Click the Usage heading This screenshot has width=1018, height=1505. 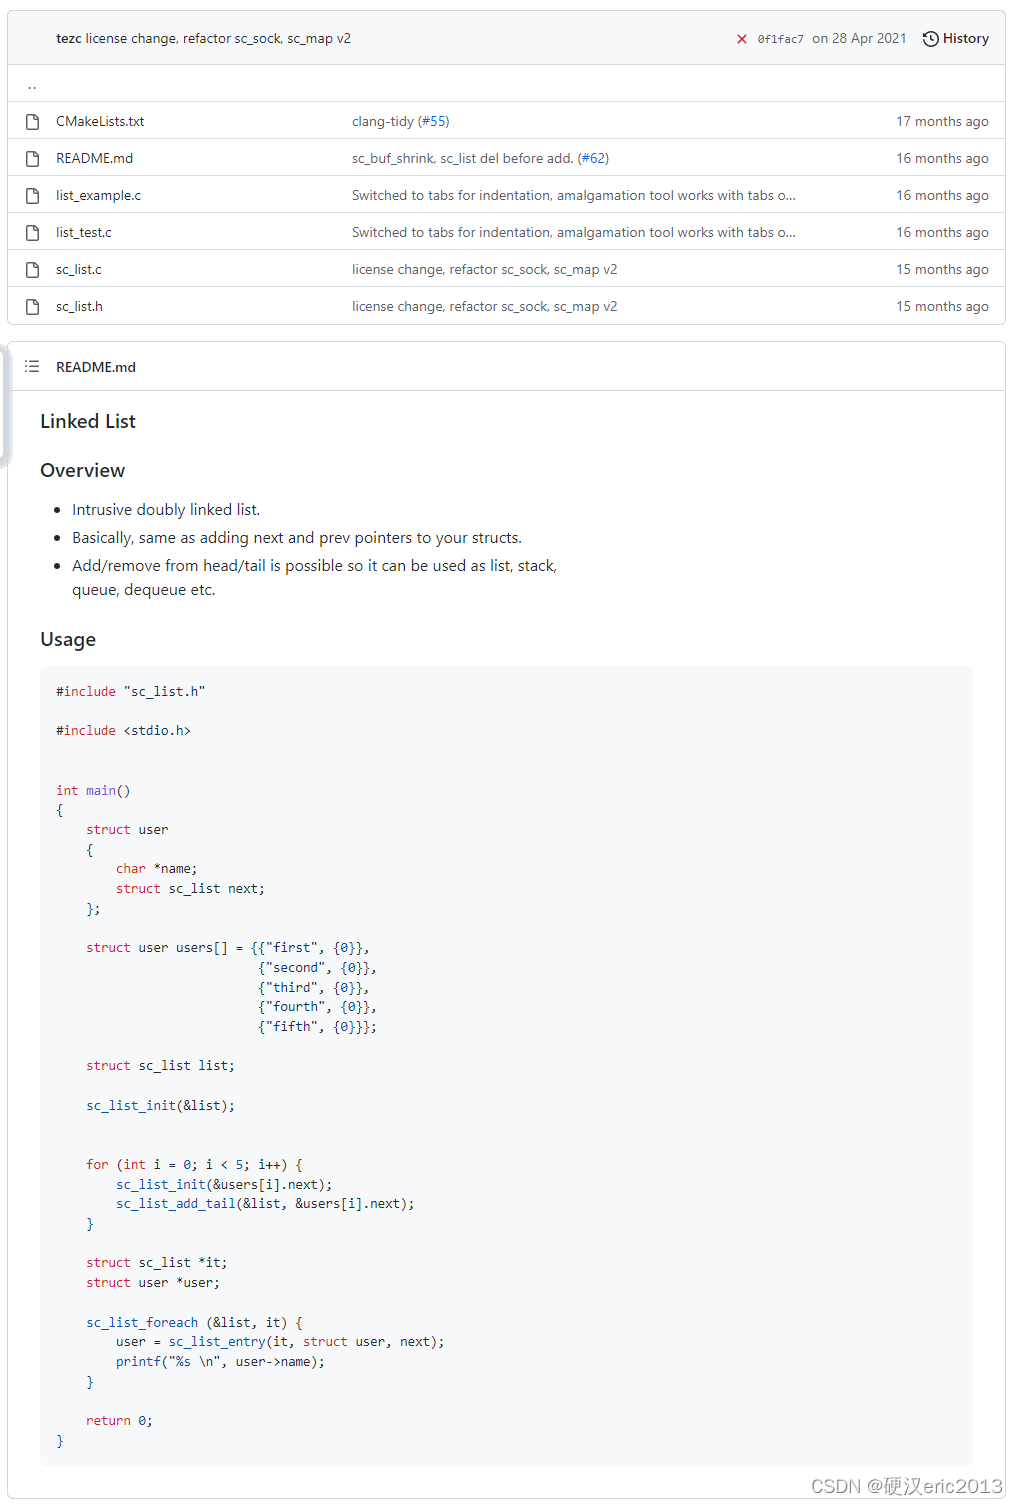pos(68,639)
